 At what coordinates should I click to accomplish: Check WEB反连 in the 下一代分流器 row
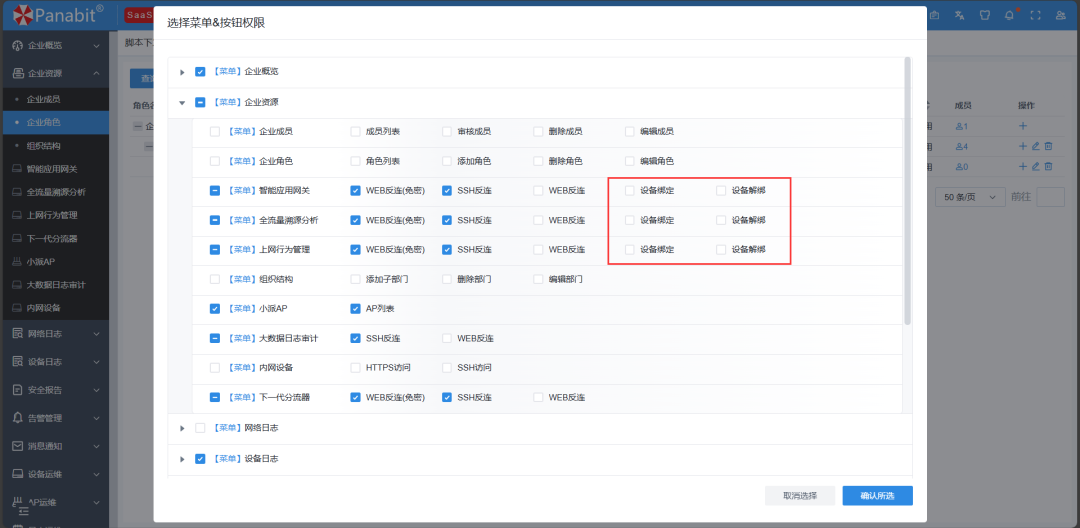tap(538, 397)
